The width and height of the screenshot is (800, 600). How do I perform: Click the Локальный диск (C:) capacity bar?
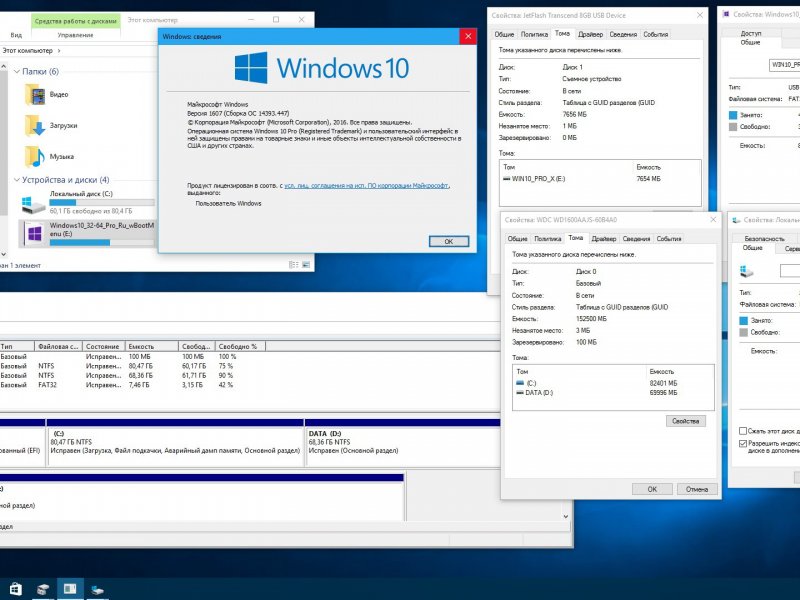pyautogui.click(x=102, y=203)
